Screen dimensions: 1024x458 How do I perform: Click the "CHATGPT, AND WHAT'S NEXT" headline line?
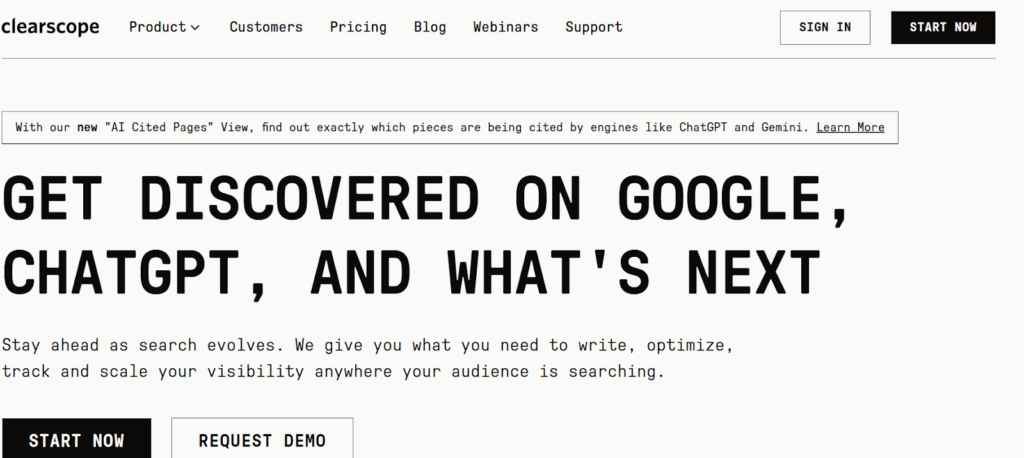point(411,270)
